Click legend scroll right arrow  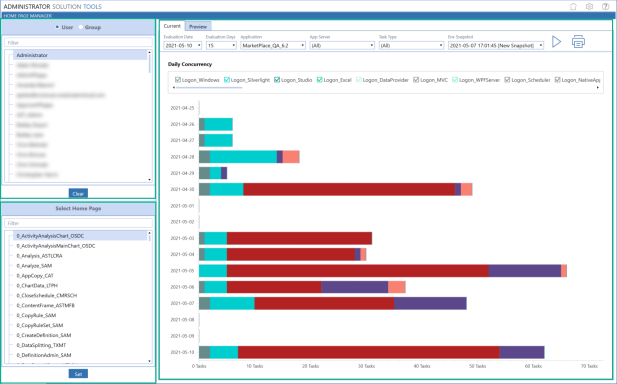(x=598, y=87)
